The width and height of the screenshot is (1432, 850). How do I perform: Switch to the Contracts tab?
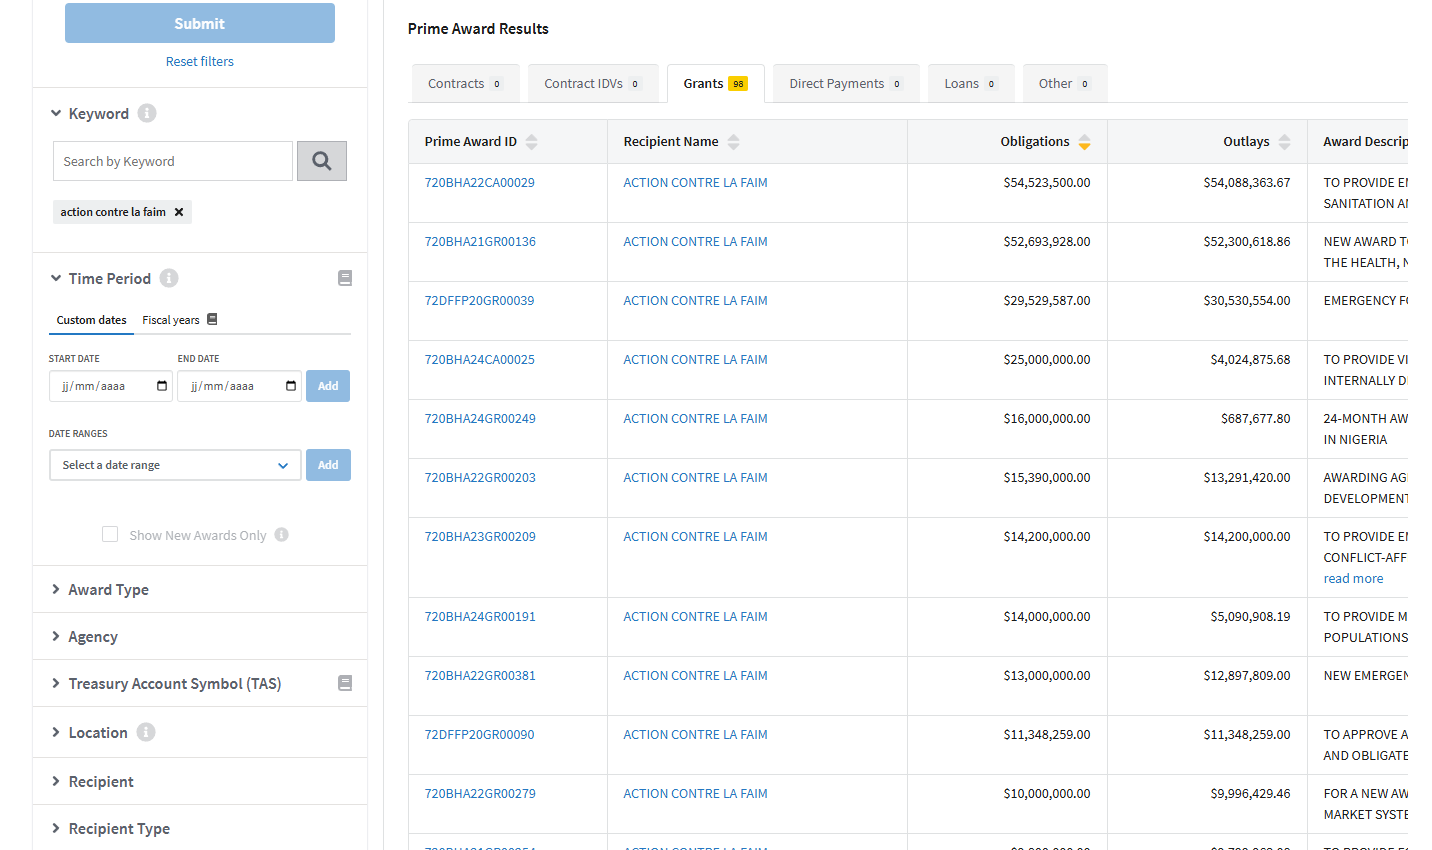pyautogui.click(x=465, y=83)
